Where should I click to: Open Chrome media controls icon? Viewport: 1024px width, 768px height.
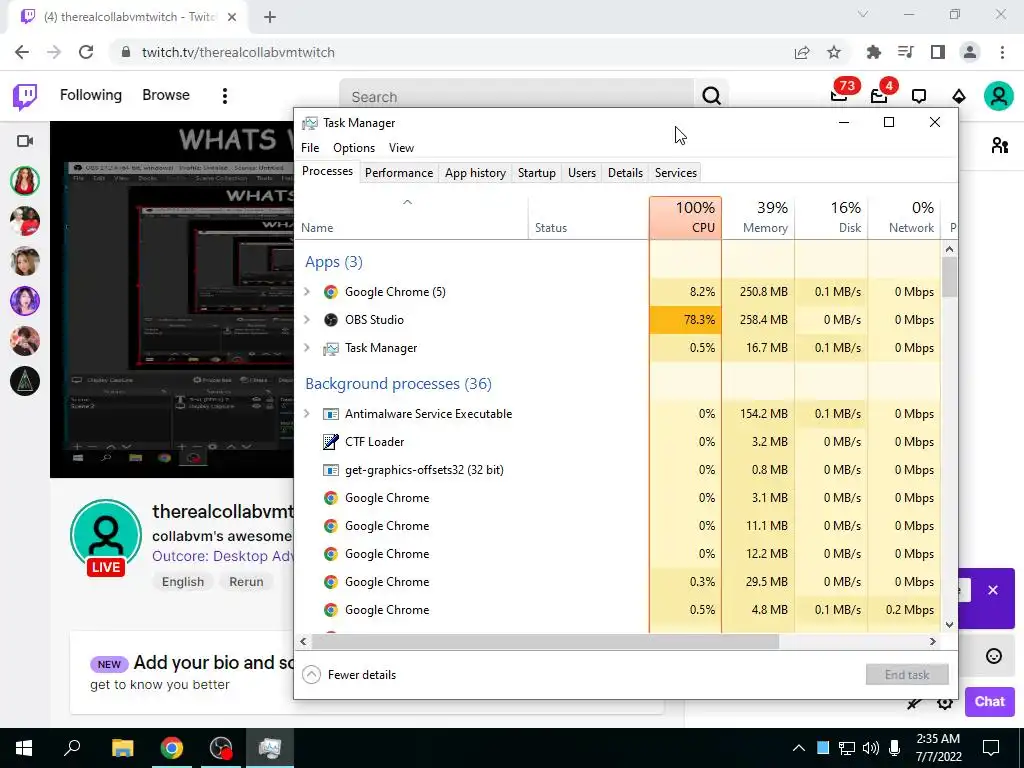click(905, 52)
